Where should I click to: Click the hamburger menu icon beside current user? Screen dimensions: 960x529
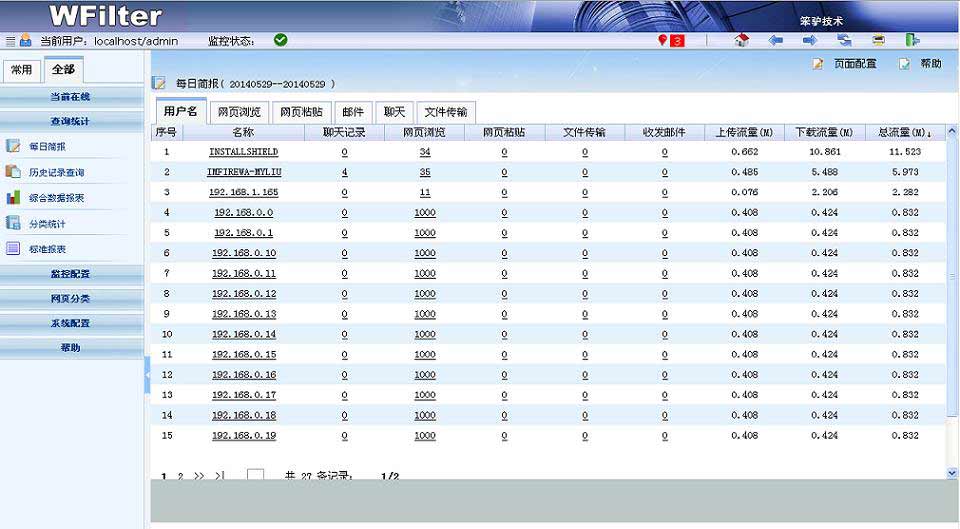click(x=10, y=41)
